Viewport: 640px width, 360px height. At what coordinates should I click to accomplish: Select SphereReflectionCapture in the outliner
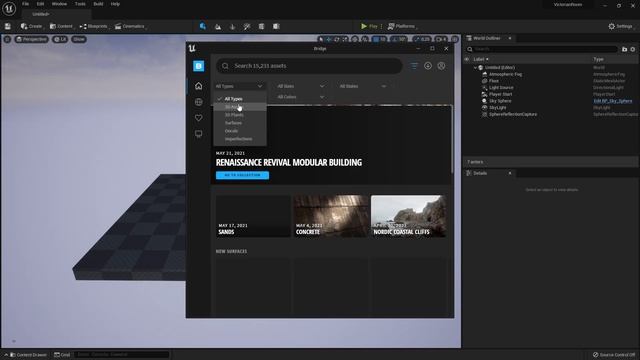point(513,114)
